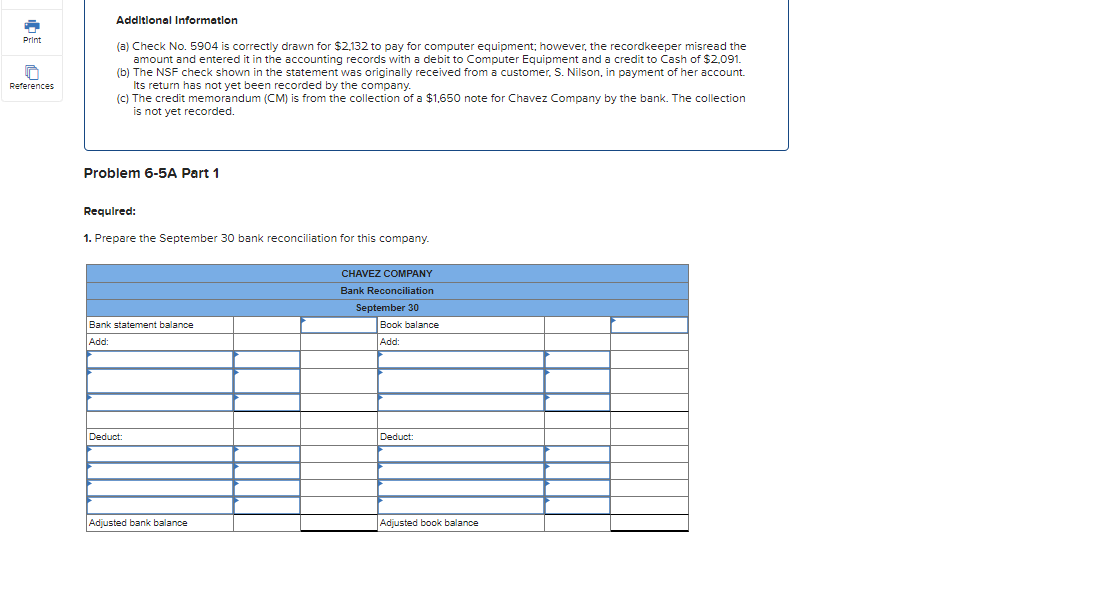
Task: Click the 'CHAVEZ COMPANY' table header
Action: (x=387, y=274)
